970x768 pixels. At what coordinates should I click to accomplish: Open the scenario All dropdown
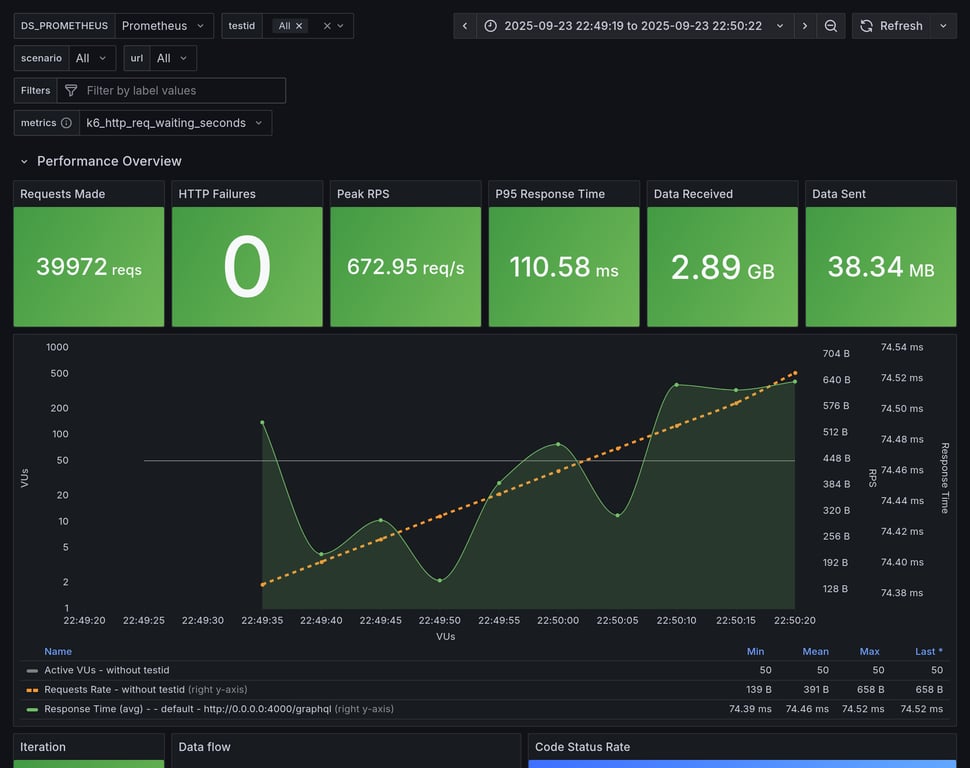tap(92, 58)
